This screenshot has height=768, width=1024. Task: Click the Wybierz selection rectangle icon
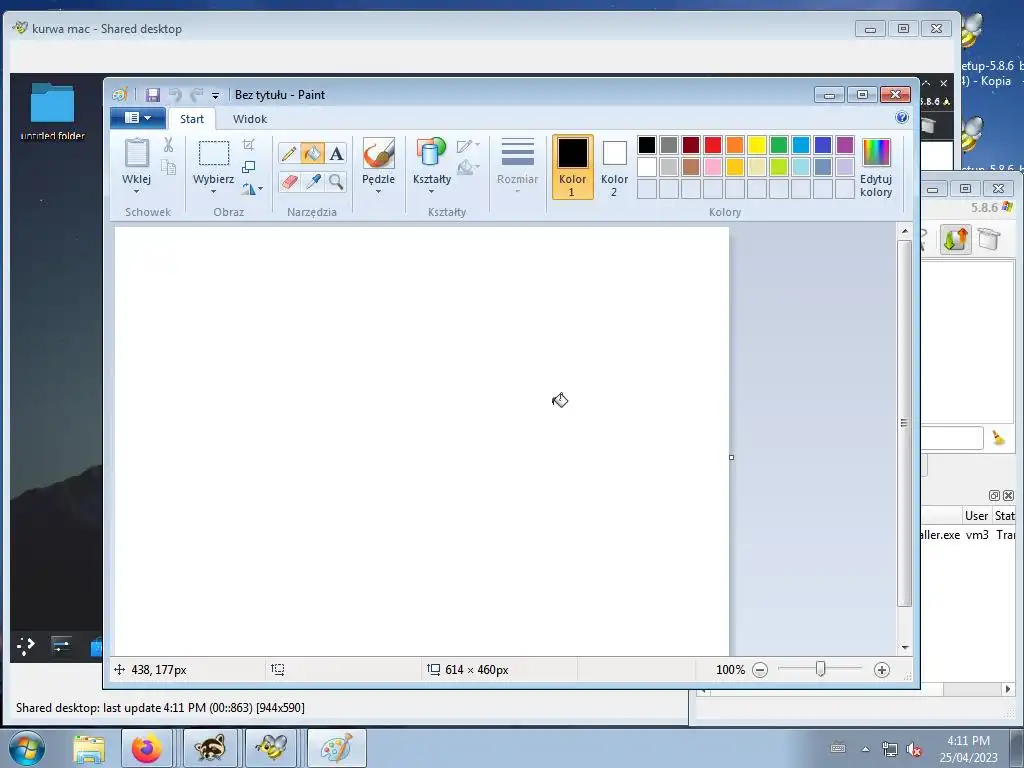[x=214, y=153]
